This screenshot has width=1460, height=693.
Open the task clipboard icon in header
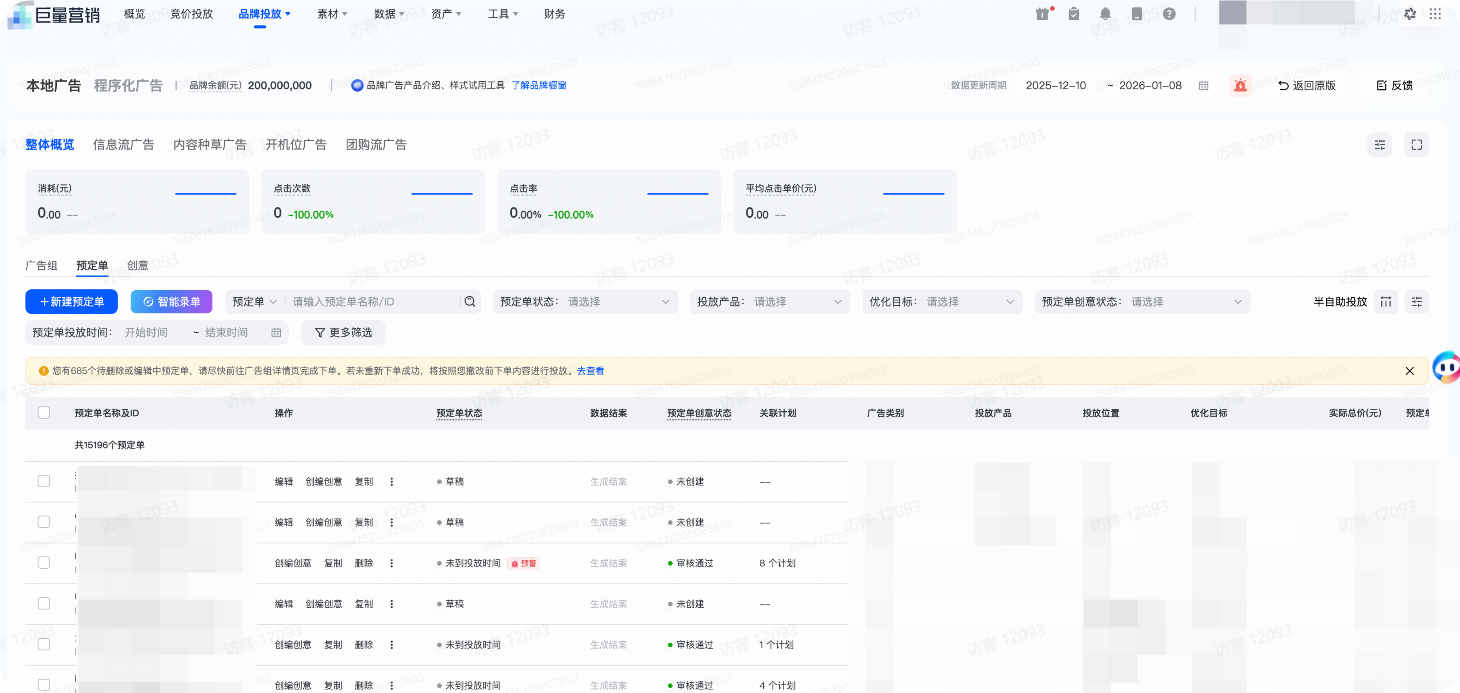click(x=1074, y=14)
